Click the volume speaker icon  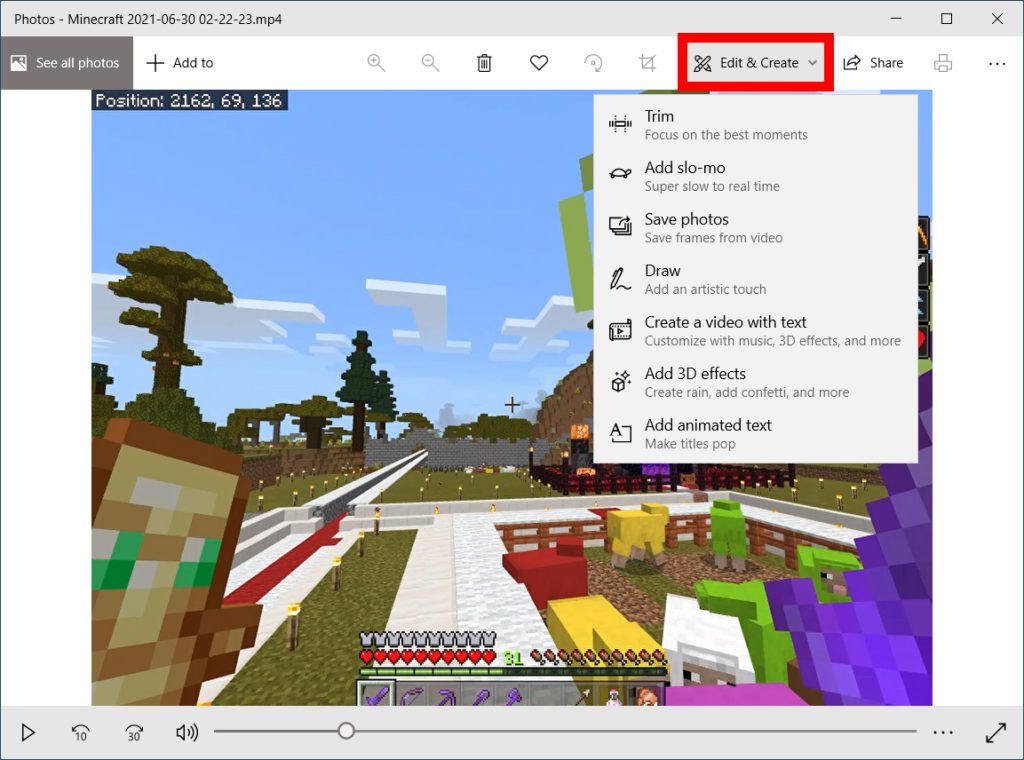pos(187,733)
